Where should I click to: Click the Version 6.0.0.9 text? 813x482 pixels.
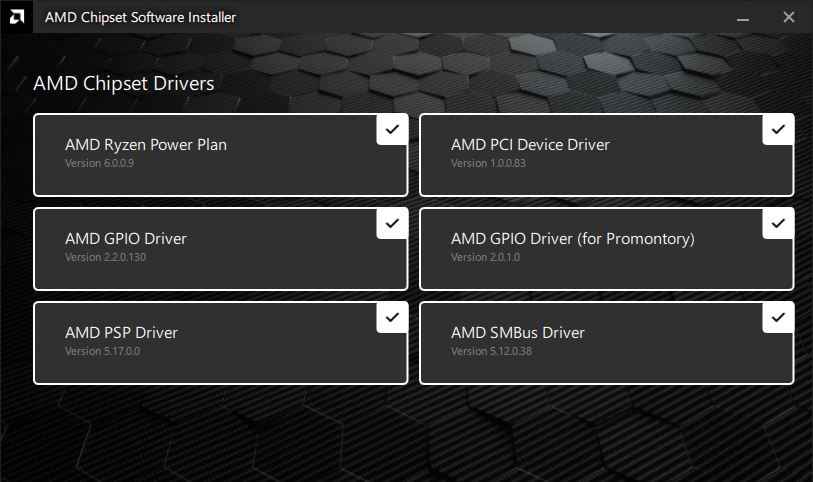[99, 163]
